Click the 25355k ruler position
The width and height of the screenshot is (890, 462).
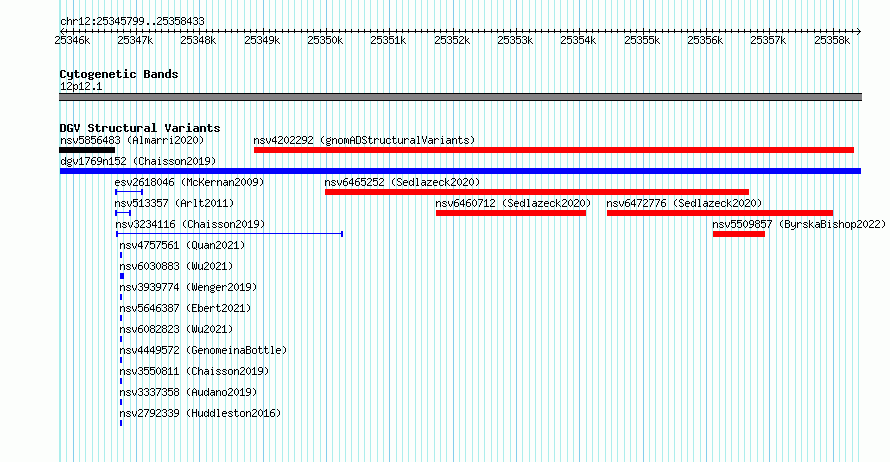tap(643, 40)
